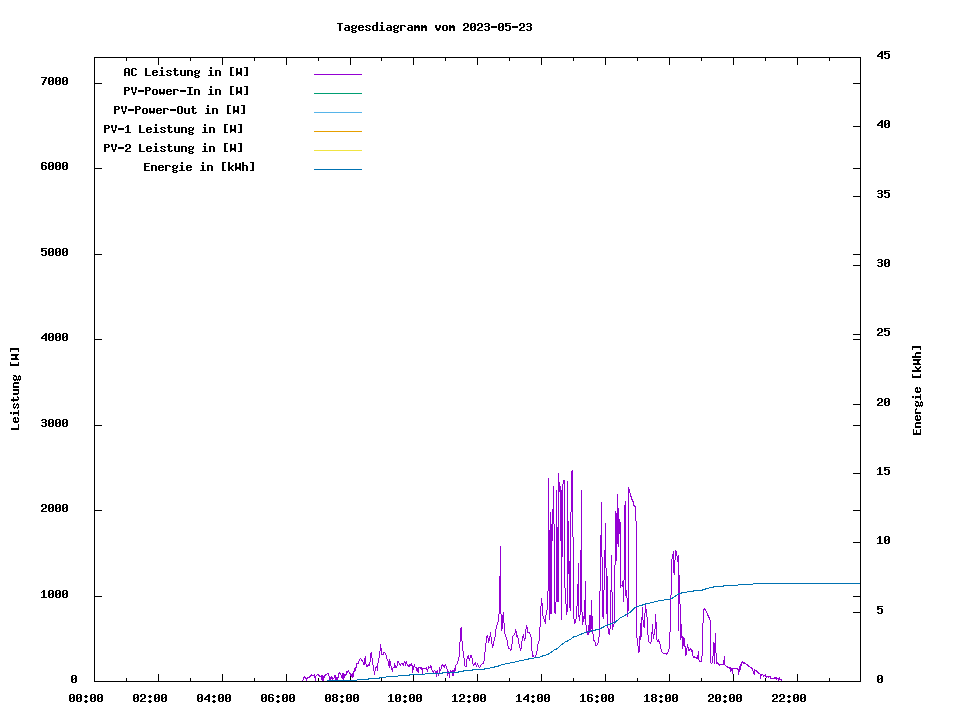Select the 'AC Leistung in [W]' legend label
Image resolution: width=960 pixels, height=720 pixels.
pos(186,72)
